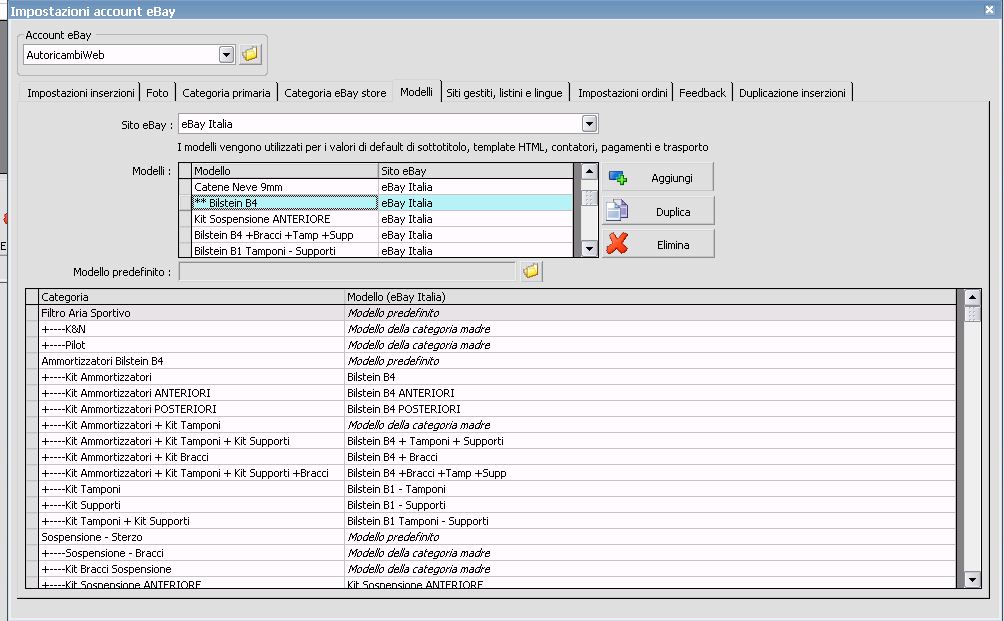The image size is (1004, 621).
Task: Select Kit Tamponi + Kit Supporti row
Action: click(490, 521)
